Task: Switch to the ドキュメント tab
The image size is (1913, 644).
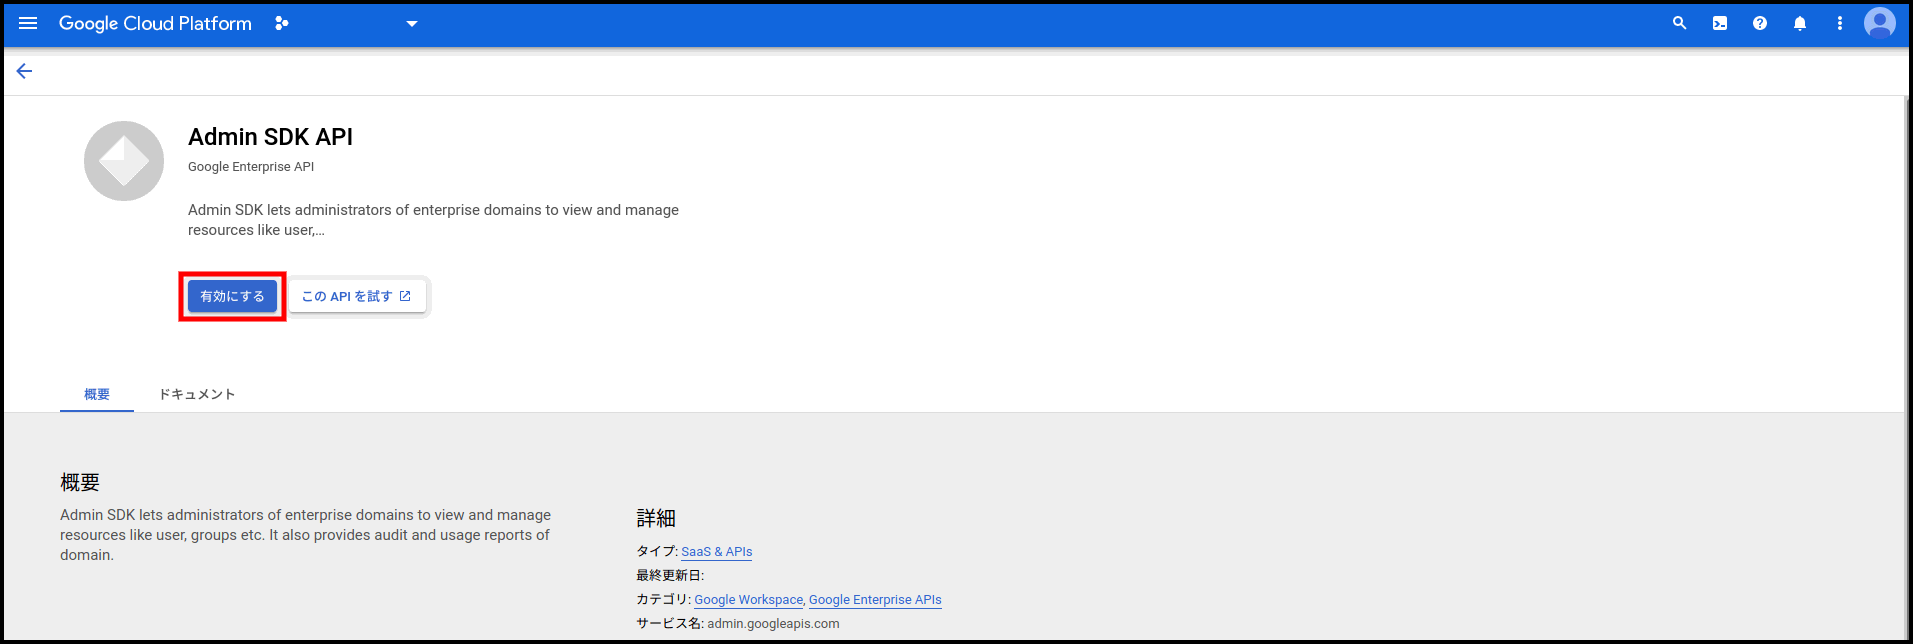Action: point(197,394)
